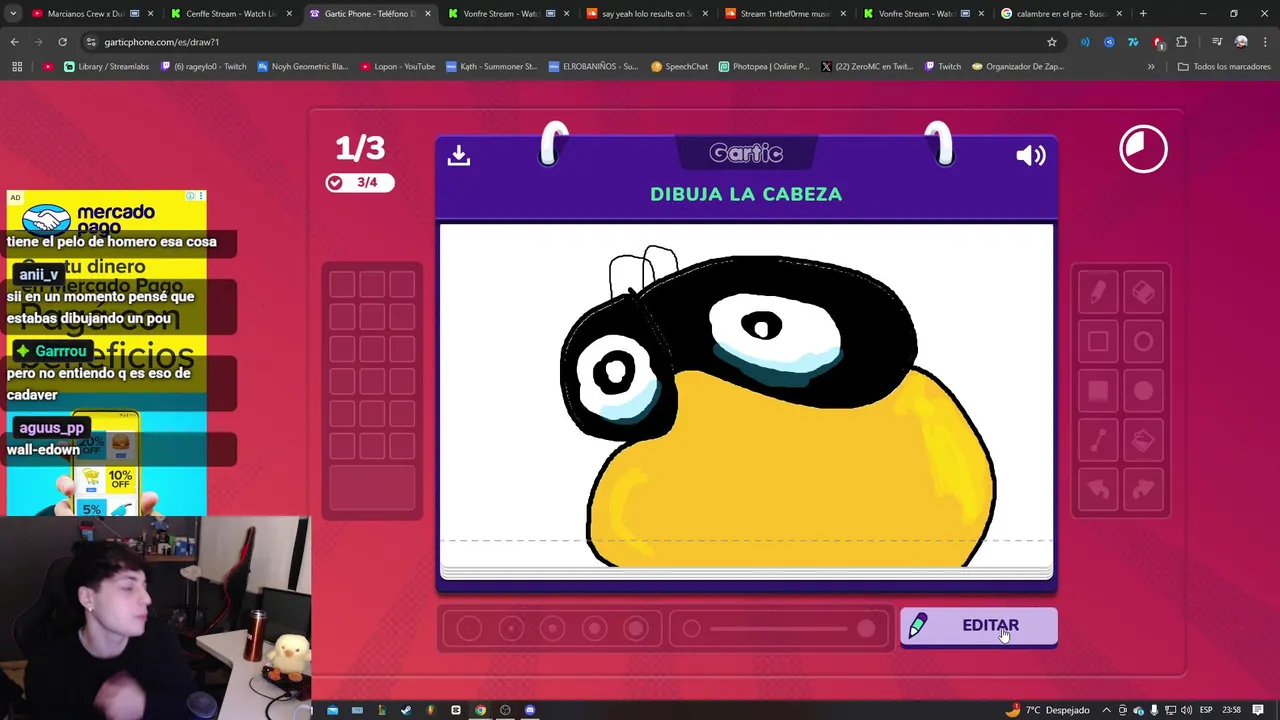Open the Chrome profile avatar
Image resolution: width=1280 pixels, height=720 pixels.
[x=1241, y=42]
